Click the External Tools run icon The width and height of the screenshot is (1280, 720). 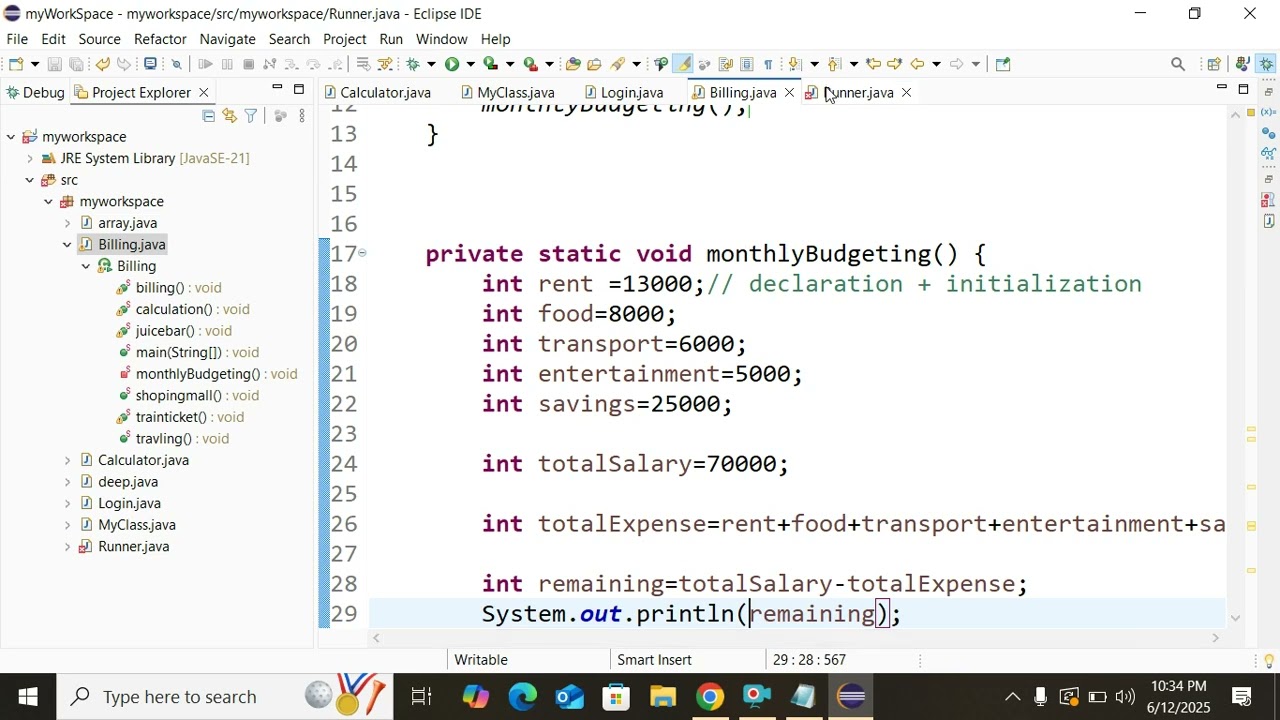[x=531, y=64]
